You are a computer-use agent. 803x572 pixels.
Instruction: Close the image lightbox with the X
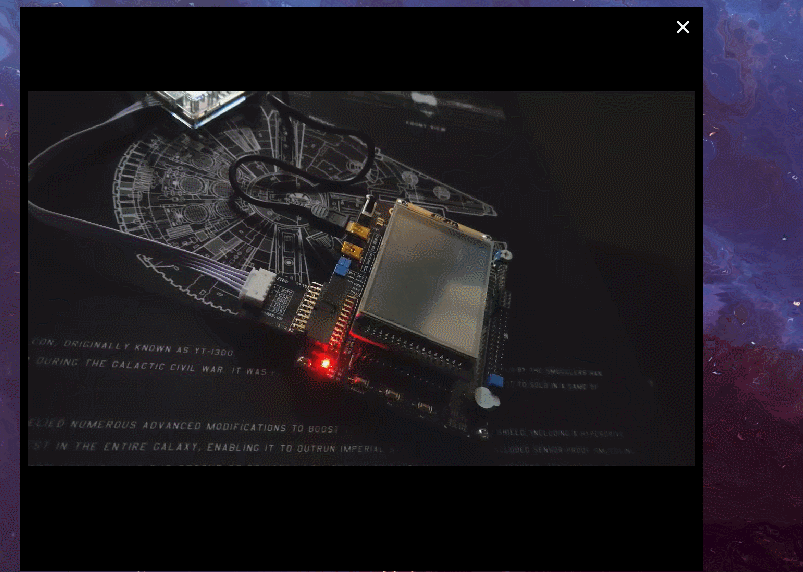[x=683, y=27]
